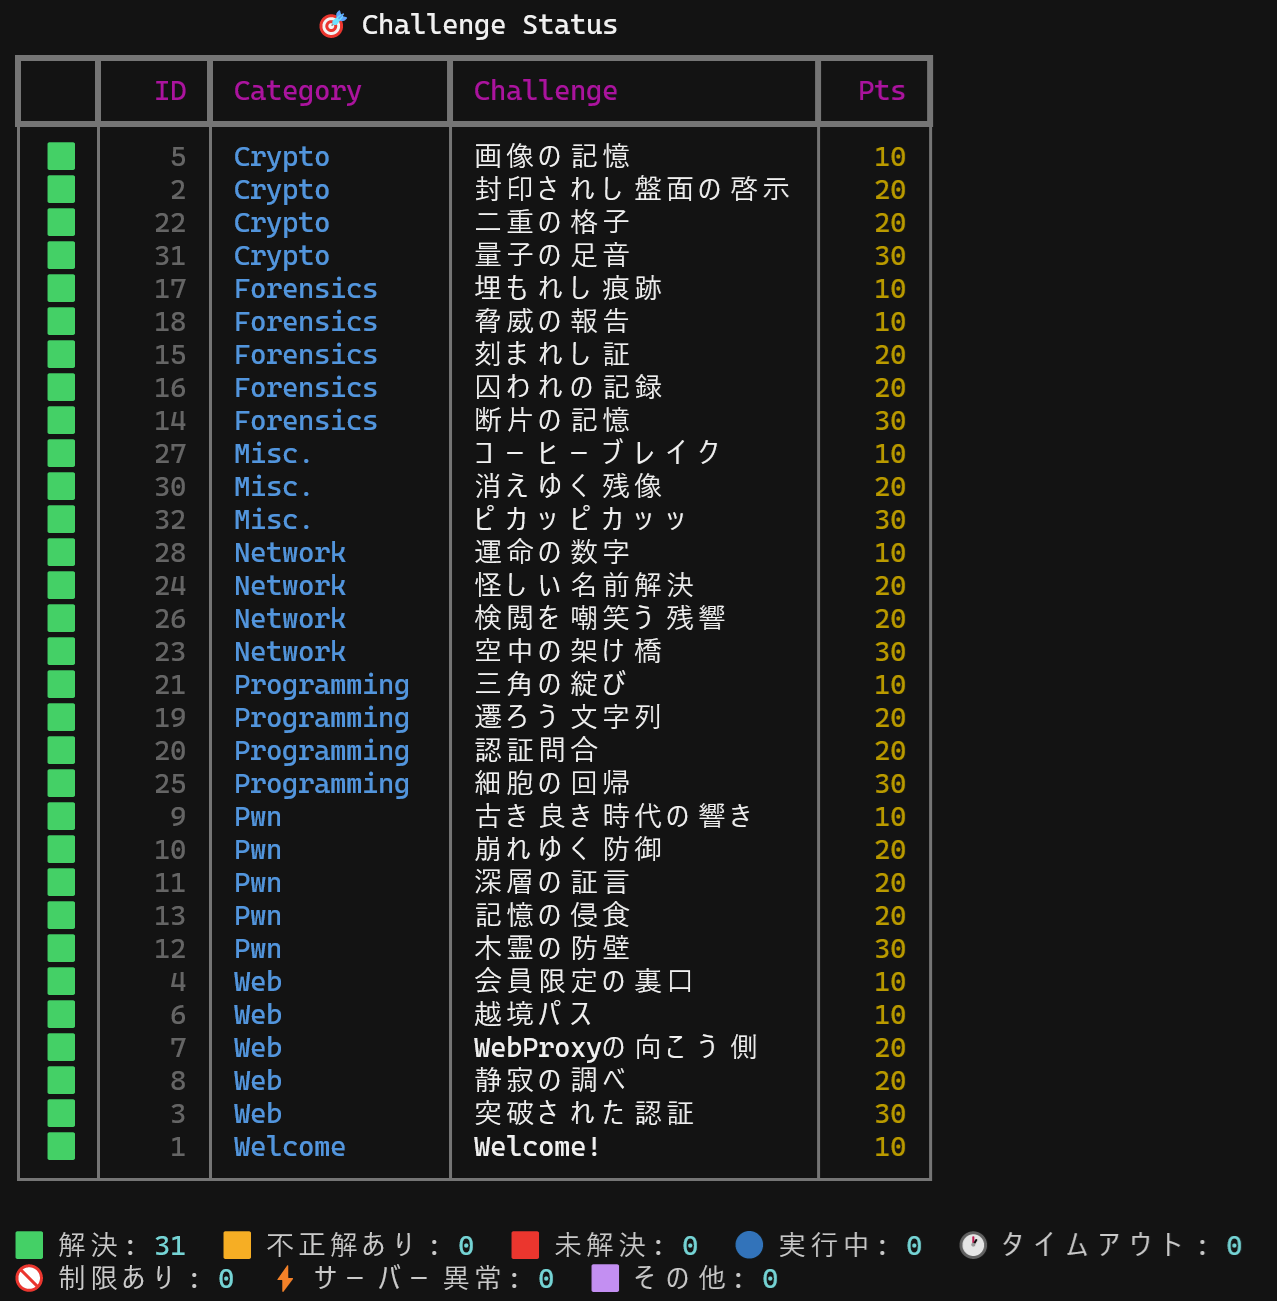Screen dimensions: 1277x1301
Task: Click status square for 木霊の防壁 row
Action: pos(61,948)
